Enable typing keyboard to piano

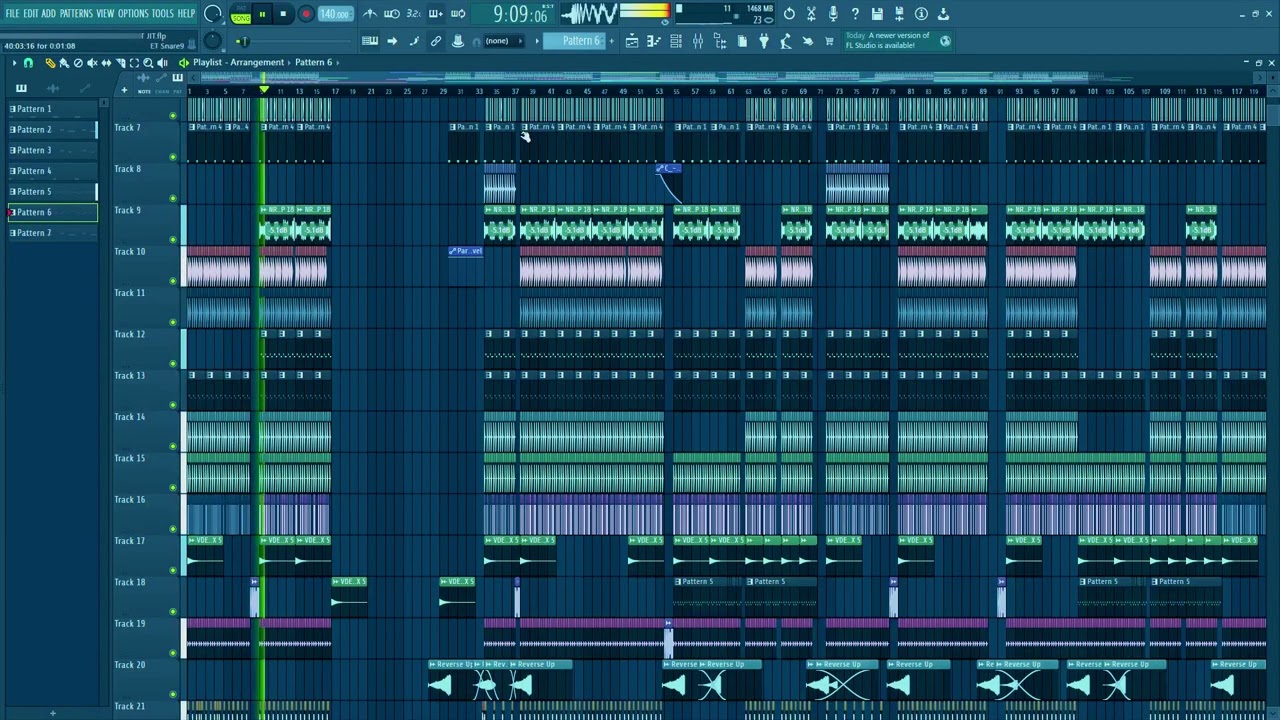pos(370,41)
